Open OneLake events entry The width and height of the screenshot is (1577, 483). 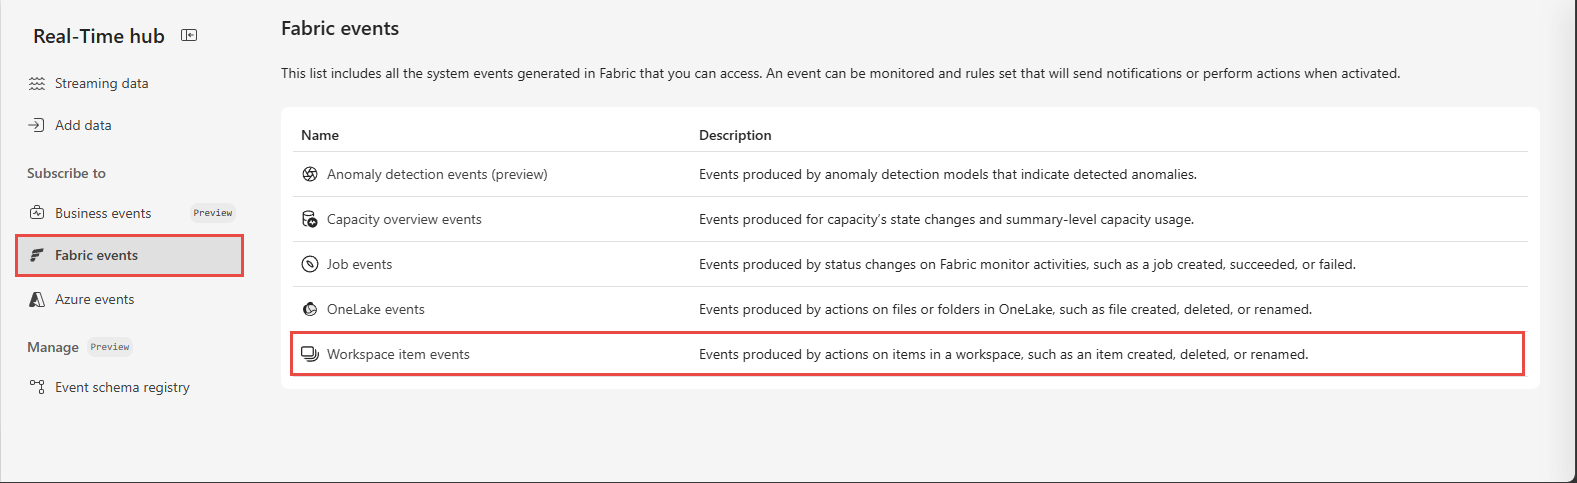[x=375, y=309]
